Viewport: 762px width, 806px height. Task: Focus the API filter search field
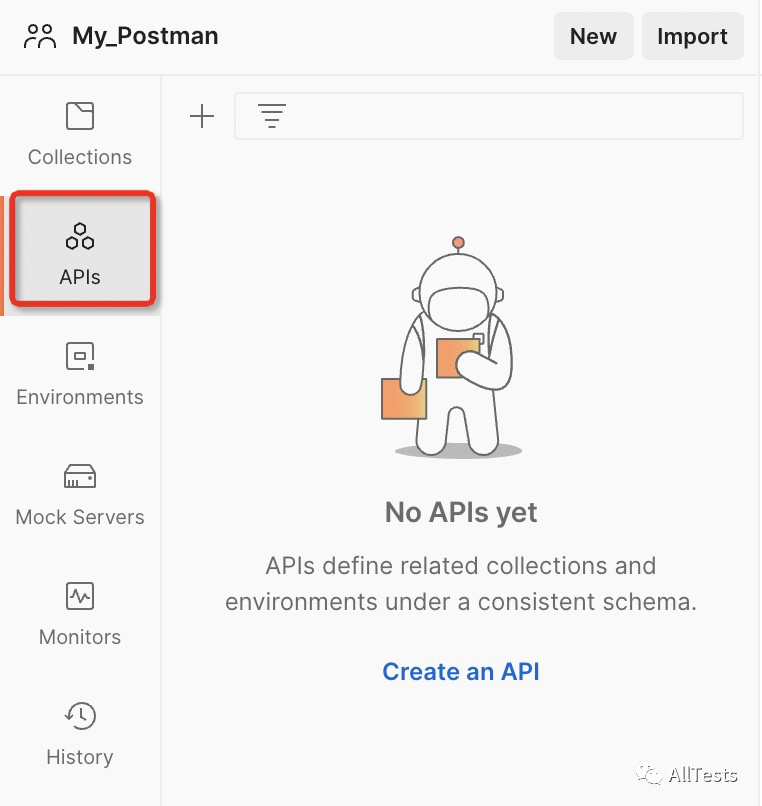(x=489, y=116)
